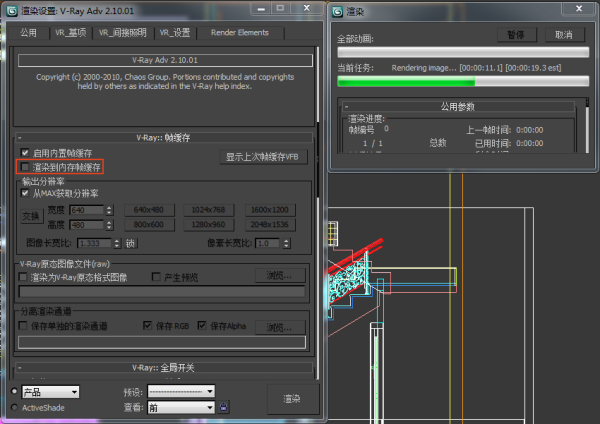Enable 渲染到内存帧缓存 checkbox
The width and height of the screenshot is (600, 424).
pos(25,167)
